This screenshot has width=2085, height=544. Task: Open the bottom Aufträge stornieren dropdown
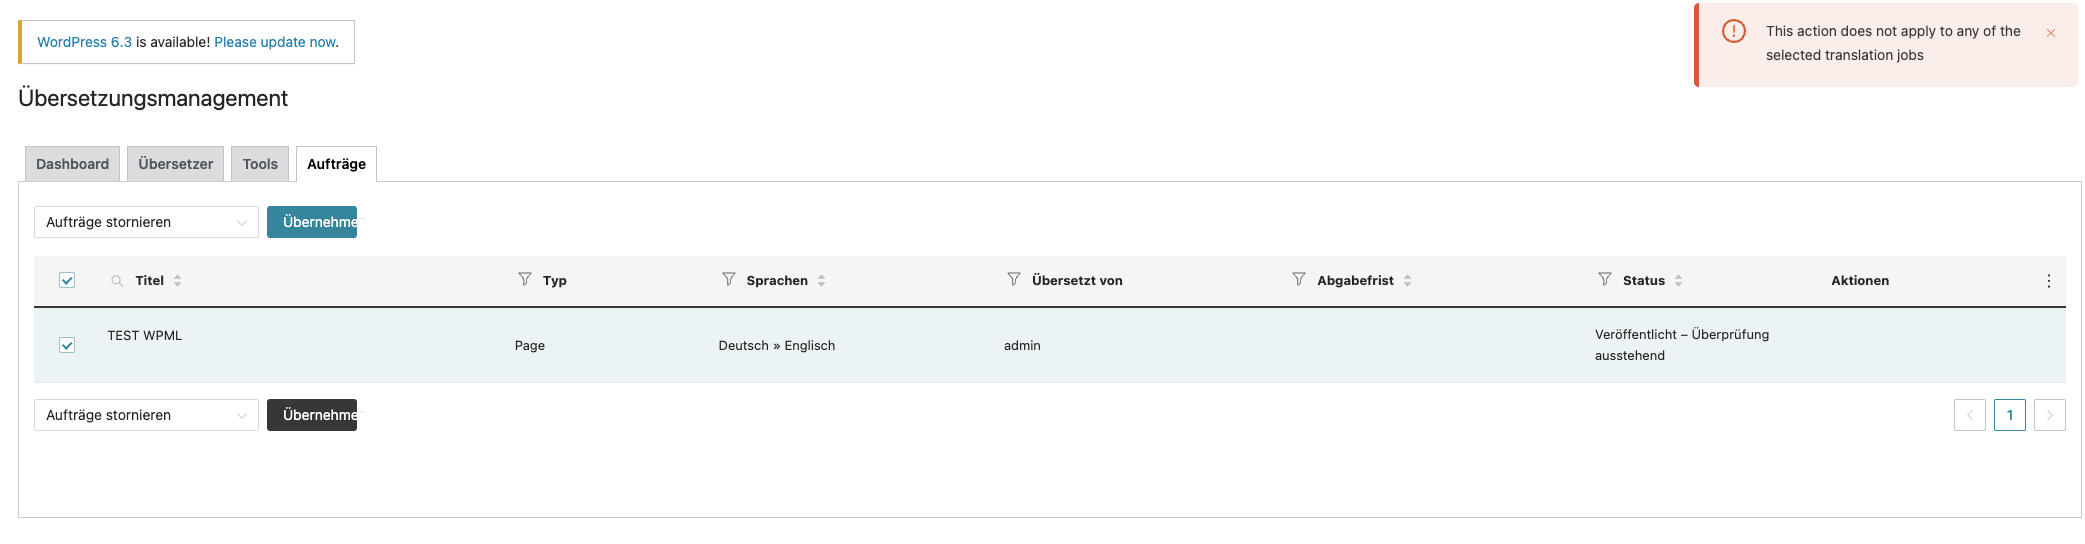[146, 415]
